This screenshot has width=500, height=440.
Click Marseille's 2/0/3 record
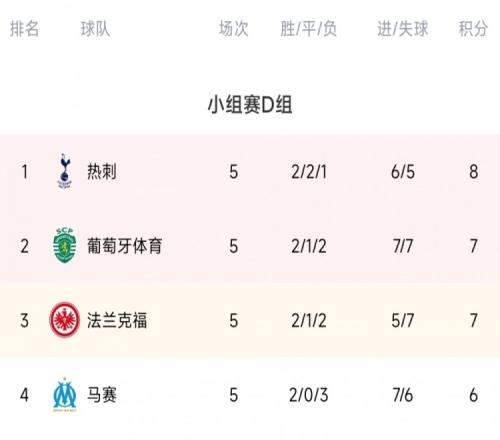click(x=309, y=395)
